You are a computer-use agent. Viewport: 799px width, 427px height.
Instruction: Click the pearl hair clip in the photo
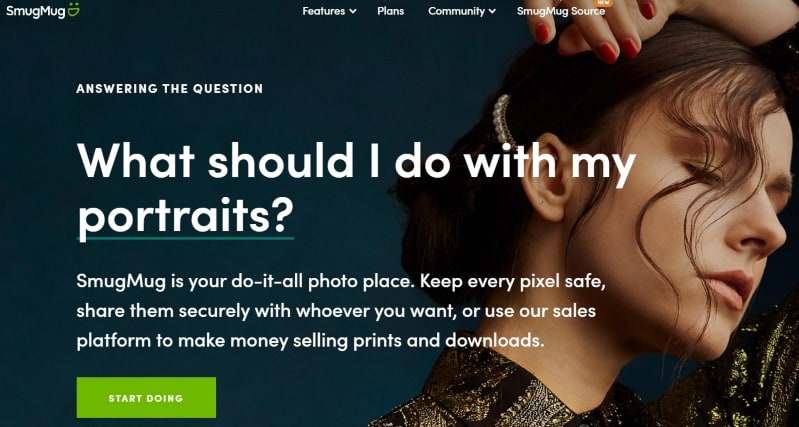click(503, 120)
